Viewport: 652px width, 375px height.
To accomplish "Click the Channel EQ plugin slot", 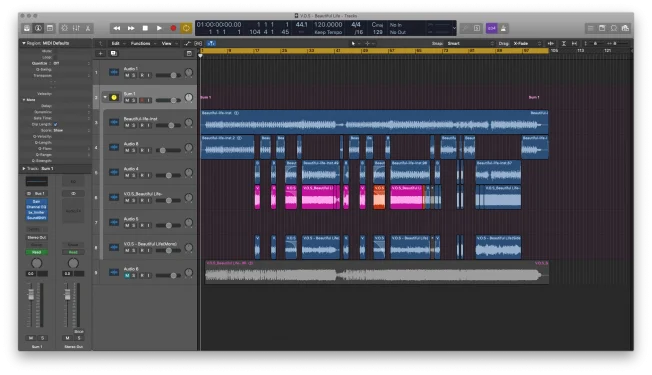I will point(37,207).
